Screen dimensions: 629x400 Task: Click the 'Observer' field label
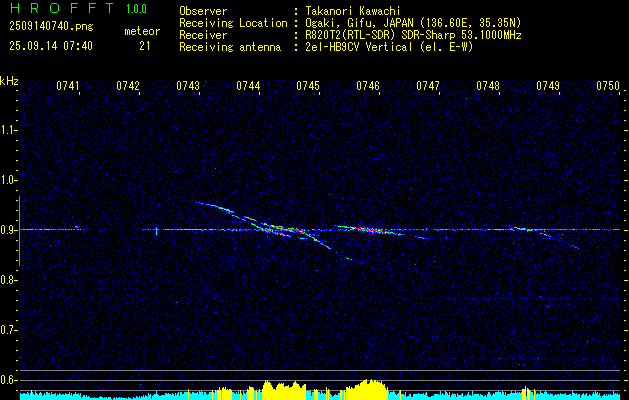[x=203, y=12]
